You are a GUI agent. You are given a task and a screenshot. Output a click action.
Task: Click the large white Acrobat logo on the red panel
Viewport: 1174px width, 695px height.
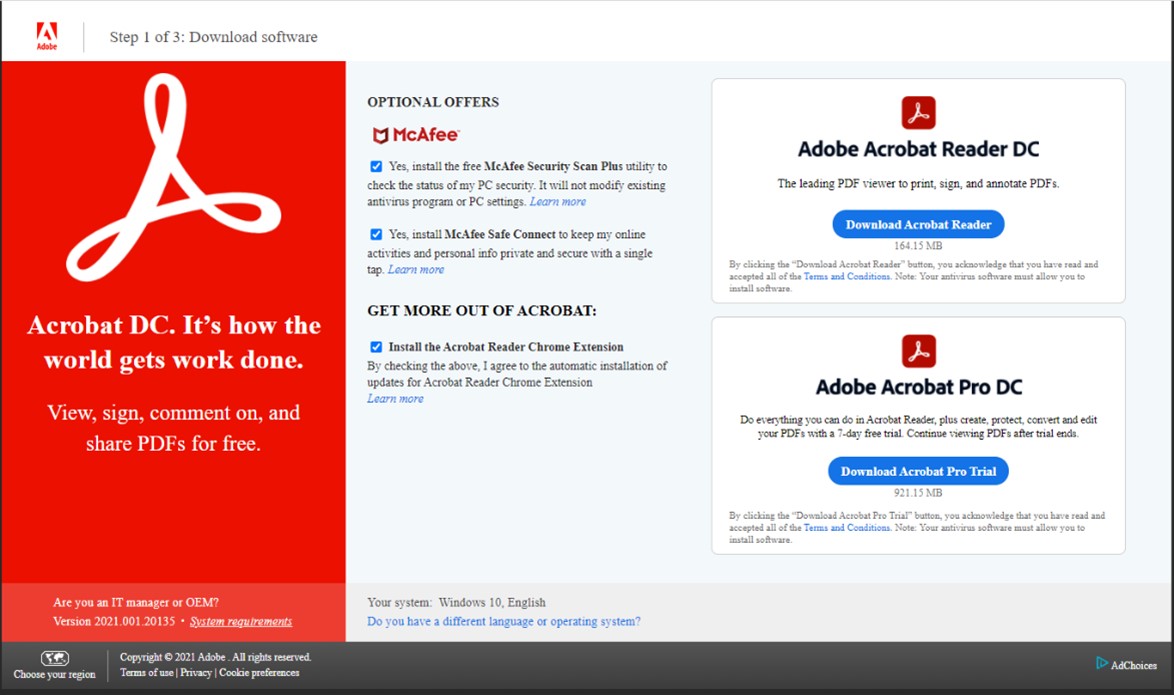tap(174, 177)
